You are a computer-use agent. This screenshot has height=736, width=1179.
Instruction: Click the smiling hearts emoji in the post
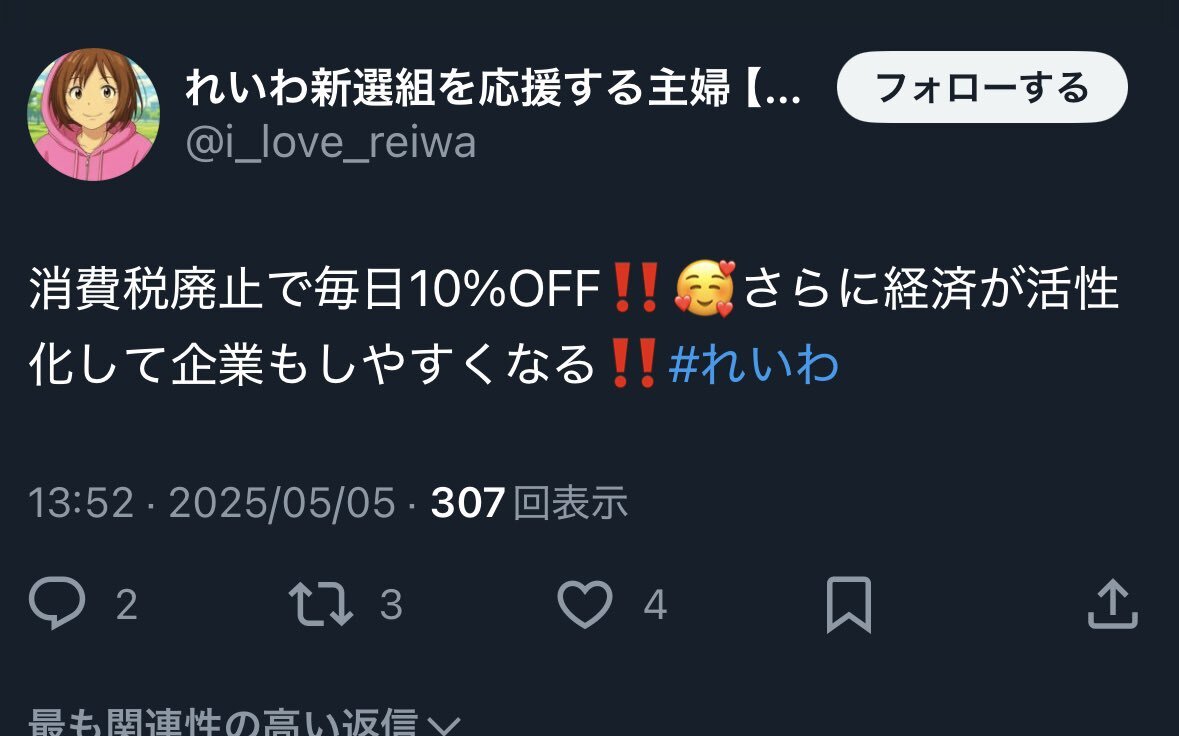(x=704, y=288)
